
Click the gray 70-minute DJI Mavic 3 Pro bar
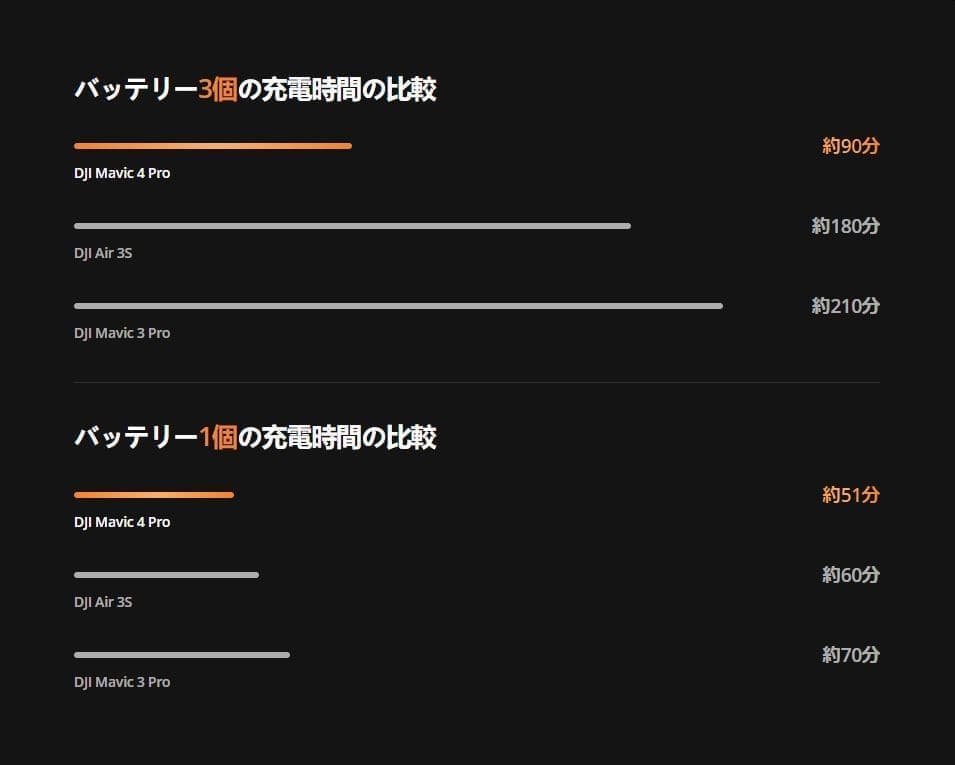182,655
